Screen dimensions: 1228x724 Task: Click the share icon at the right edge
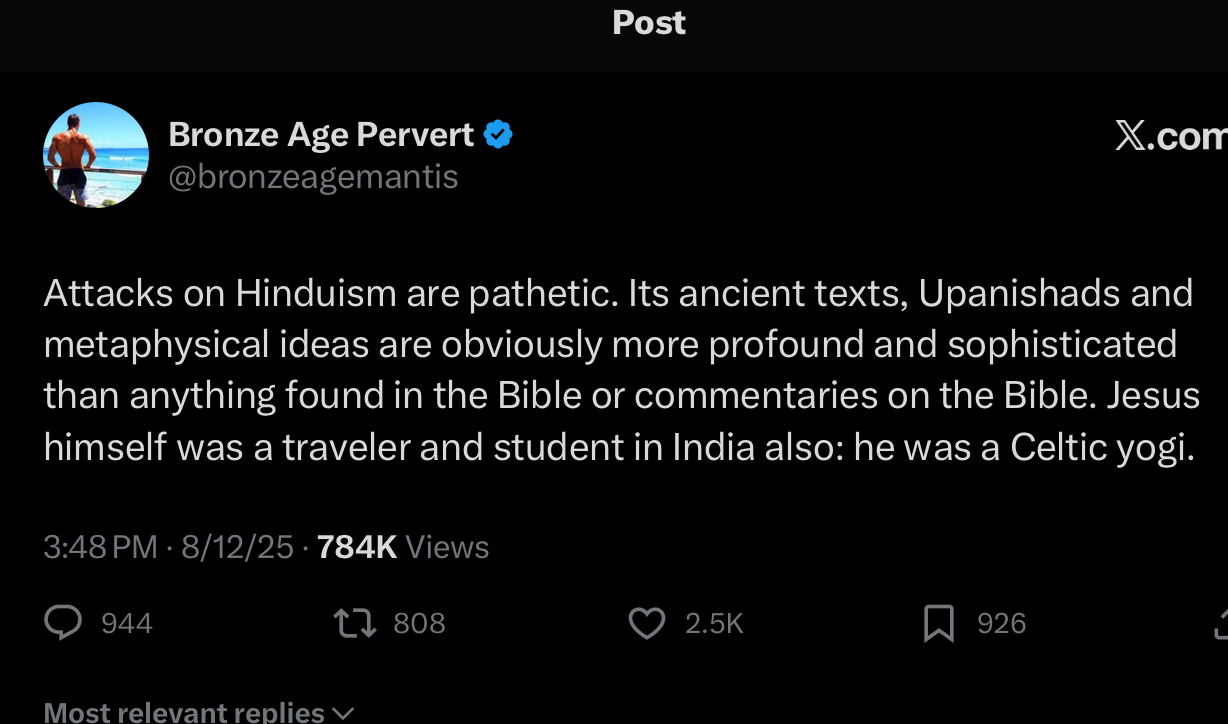[x=1220, y=624]
